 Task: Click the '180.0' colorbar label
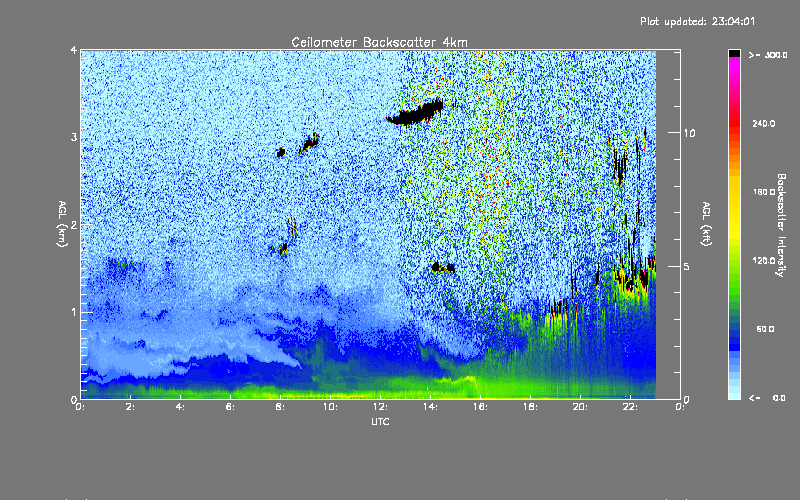click(x=764, y=192)
